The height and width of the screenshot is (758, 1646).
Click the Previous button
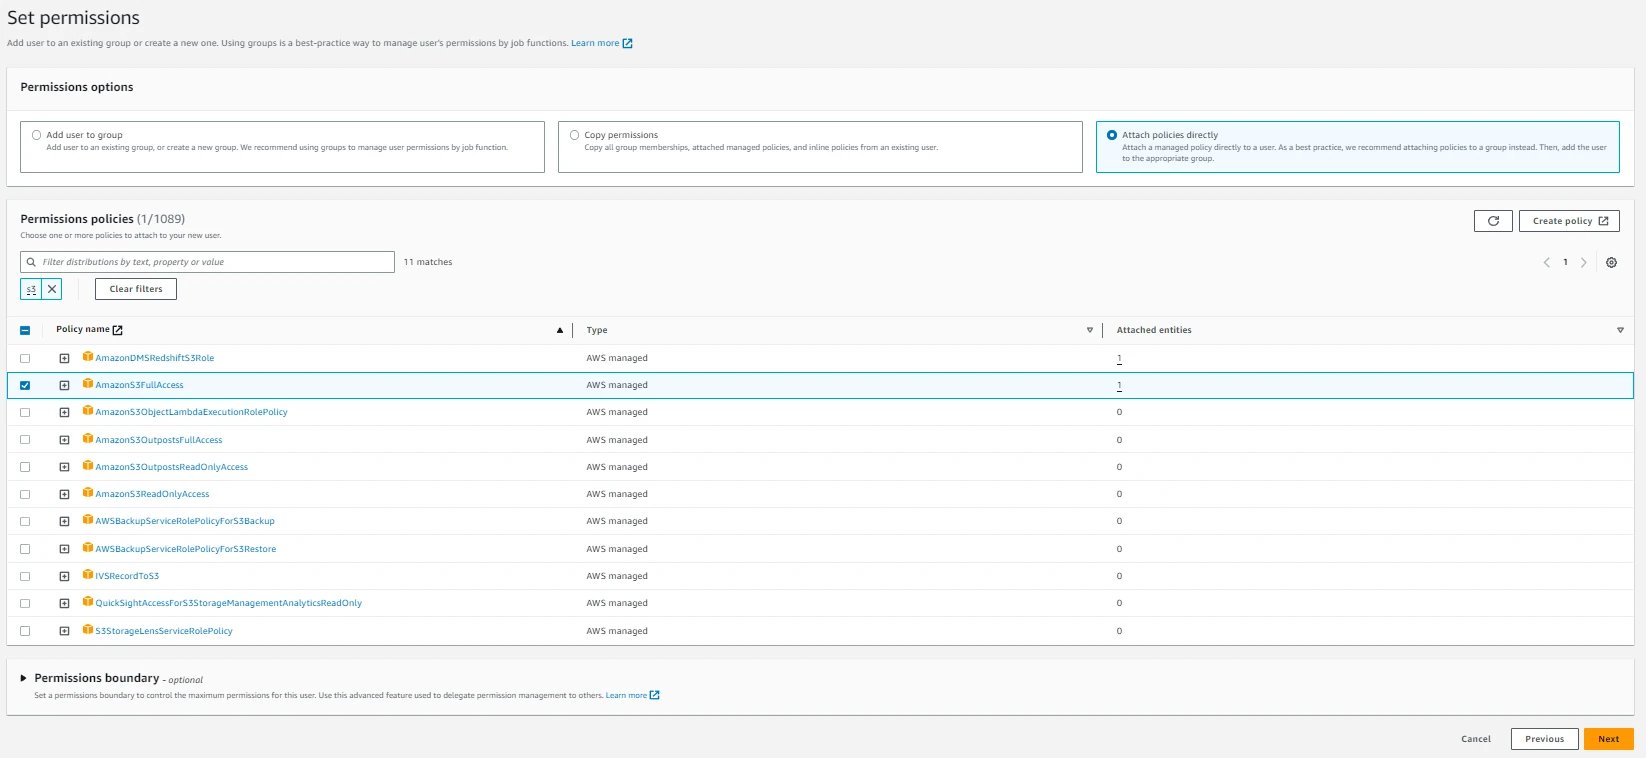[1544, 739]
